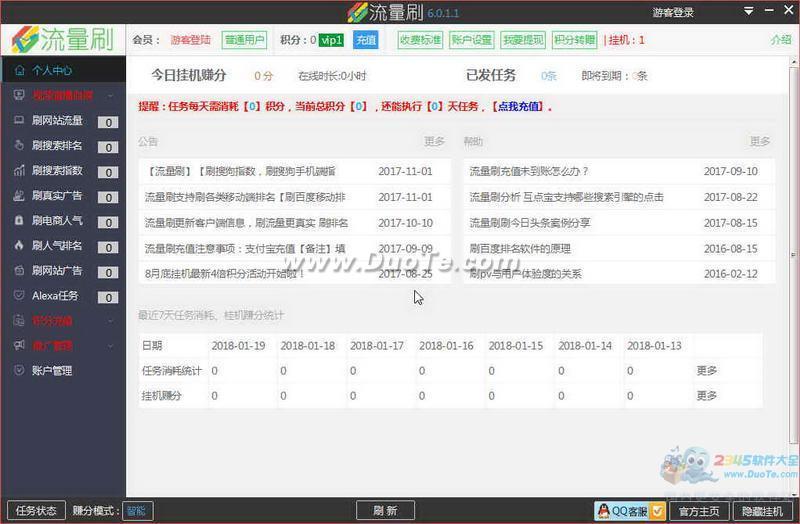
Task: Open help item 流量刷充值未到账怎么办
Action: pos(529,171)
